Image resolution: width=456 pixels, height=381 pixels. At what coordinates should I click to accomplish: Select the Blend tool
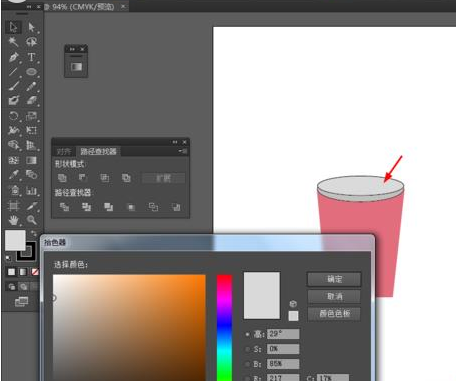[x=31, y=175]
